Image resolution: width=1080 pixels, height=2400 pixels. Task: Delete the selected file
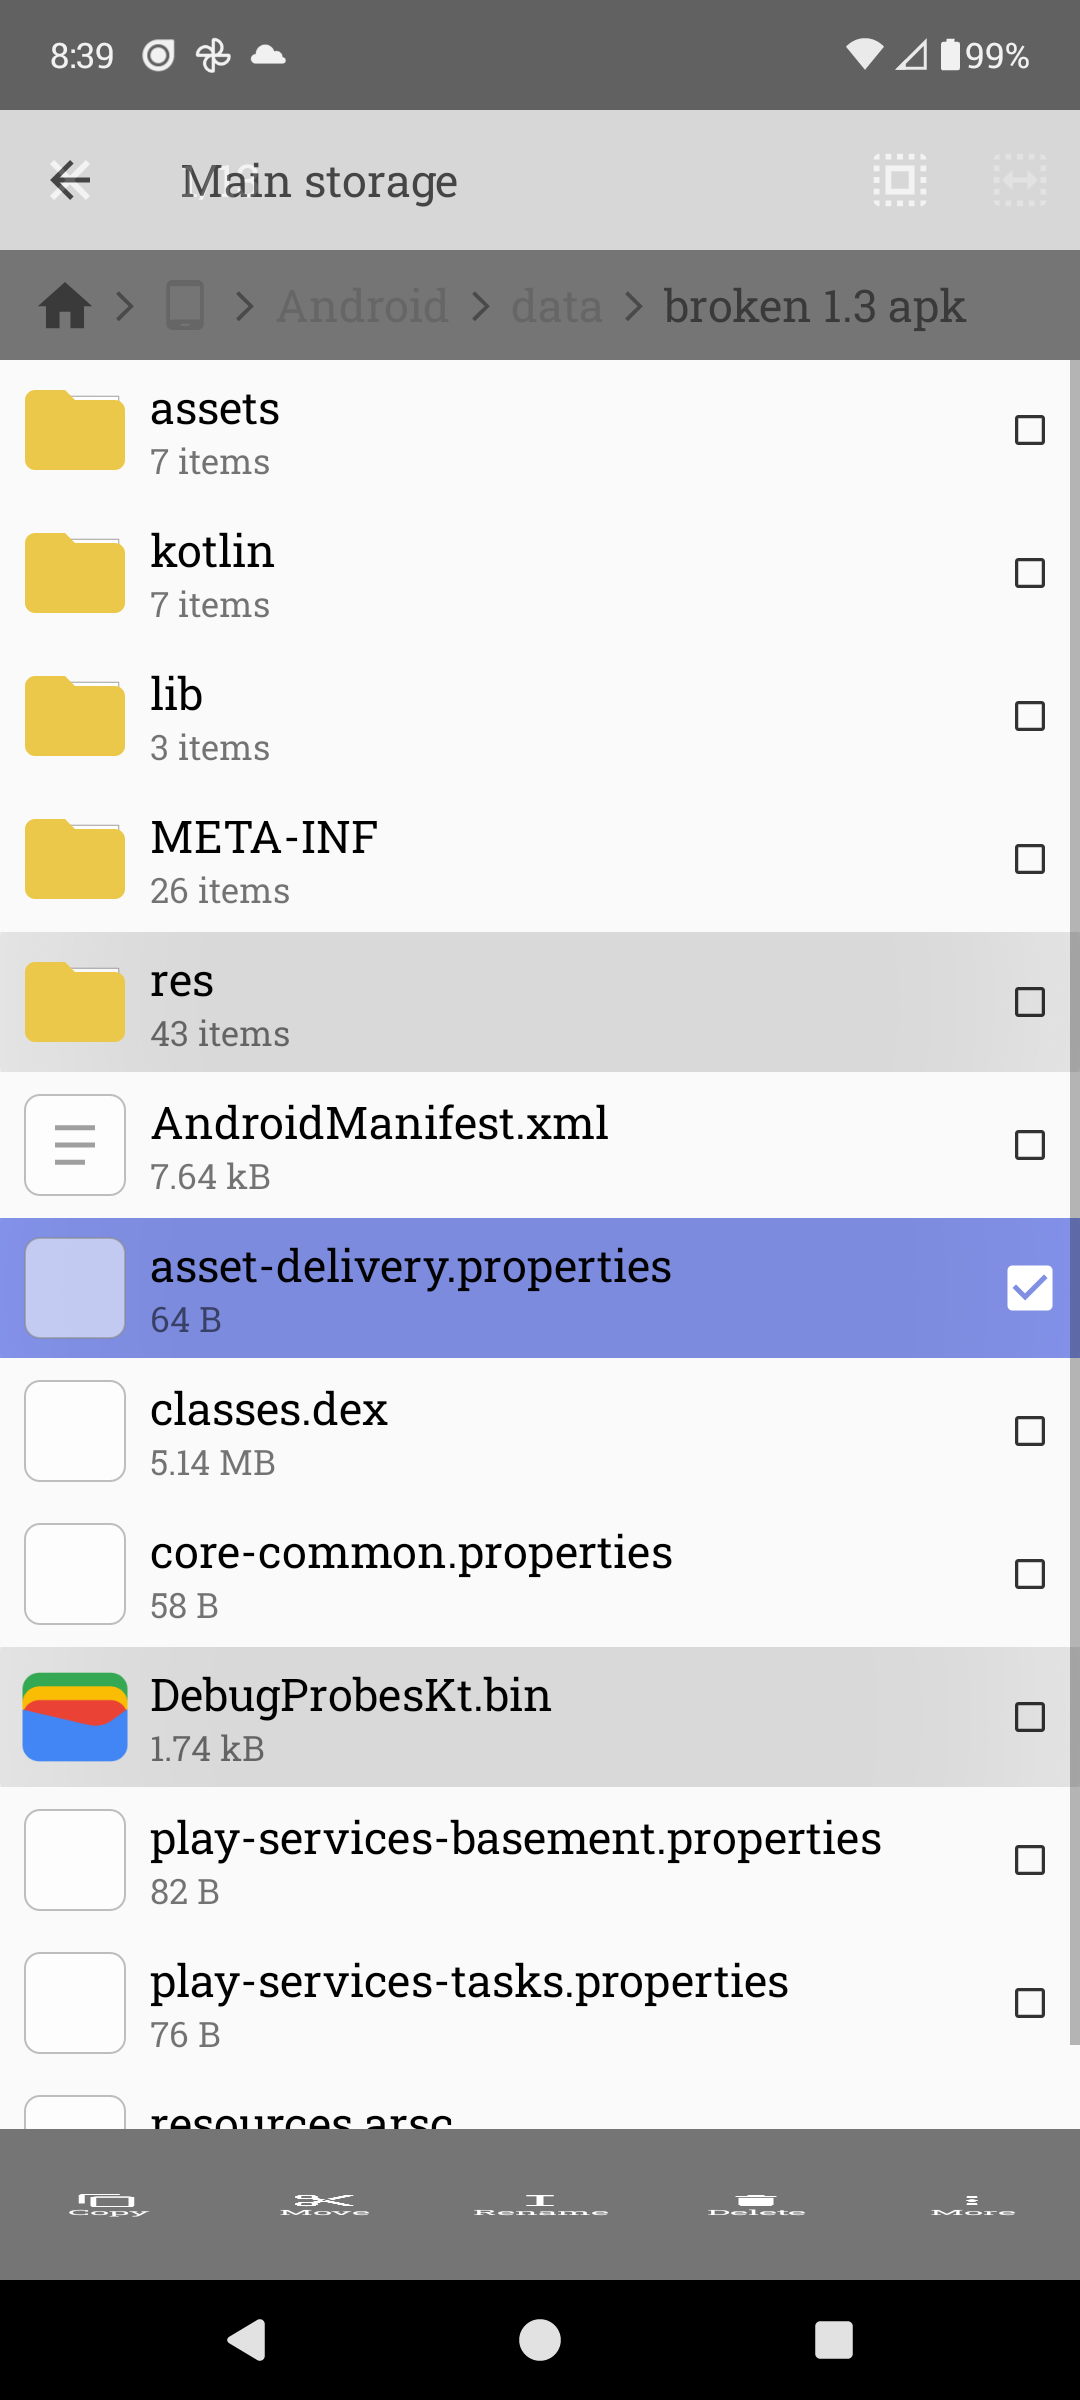tap(756, 2204)
